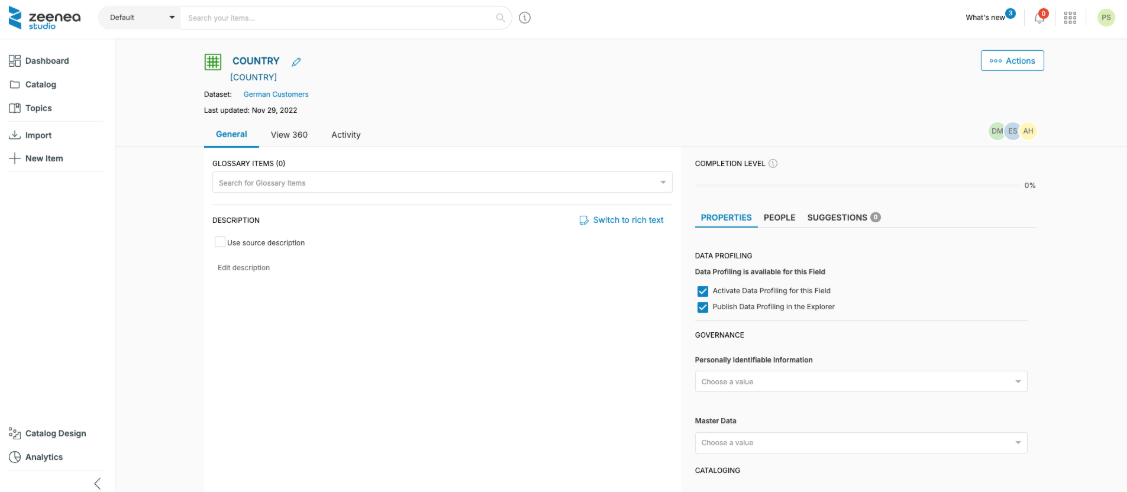
Task: Click the Search for Glossary Items field
Action: pos(435,183)
